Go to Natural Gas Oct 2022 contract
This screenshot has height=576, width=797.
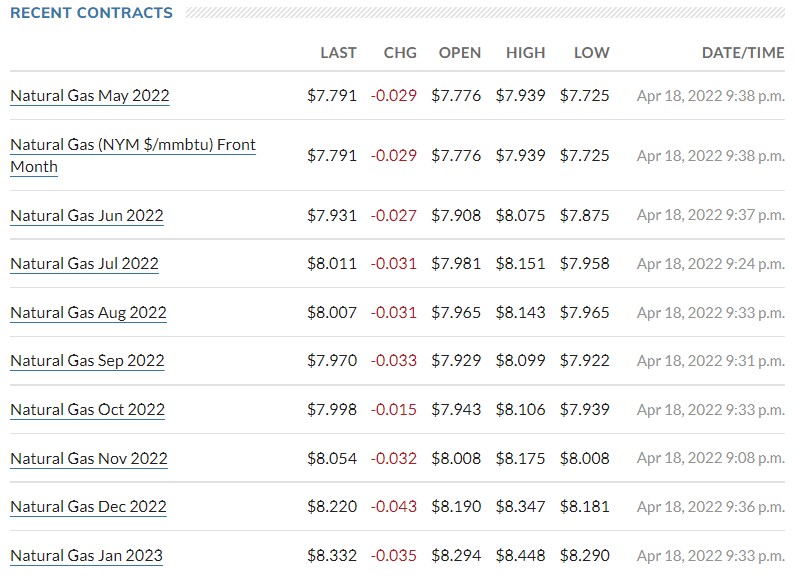[87, 410]
